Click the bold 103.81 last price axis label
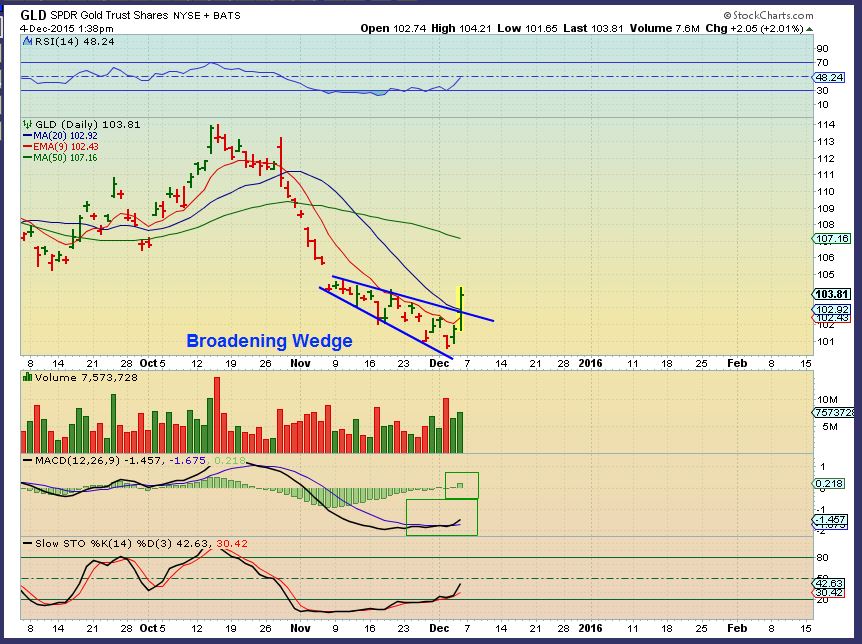This screenshot has height=644, width=862. [x=832, y=294]
